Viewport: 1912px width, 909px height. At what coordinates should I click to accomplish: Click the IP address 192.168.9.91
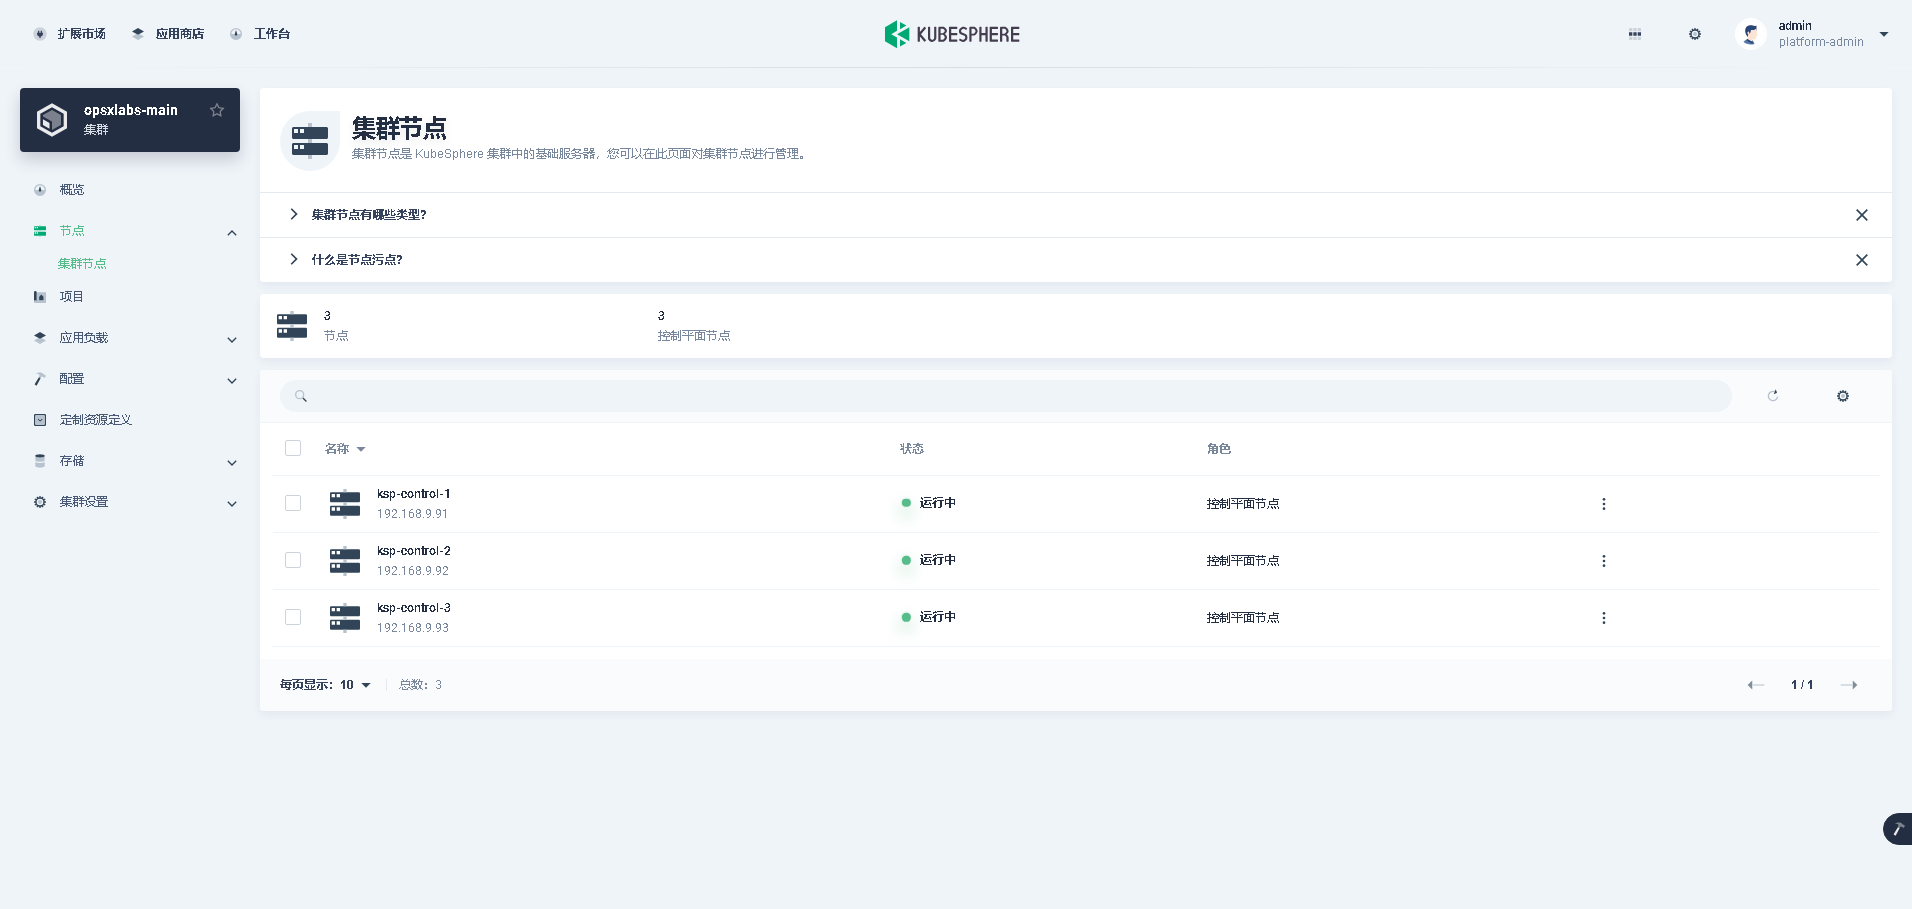pos(413,514)
